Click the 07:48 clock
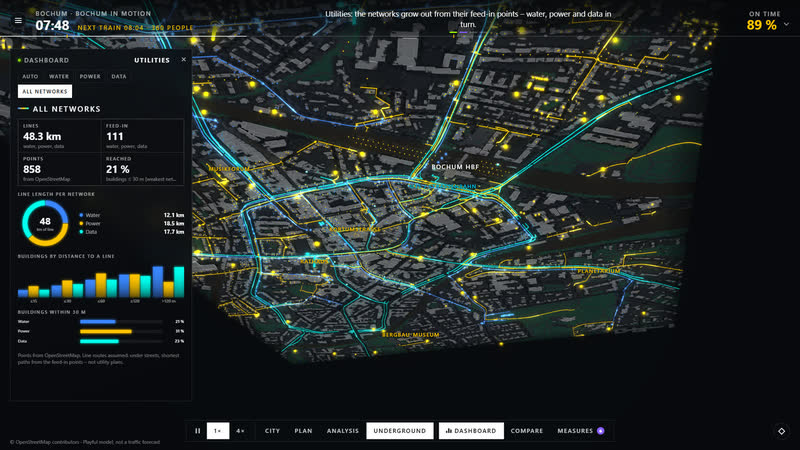The width and height of the screenshot is (800, 450). click(52, 26)
